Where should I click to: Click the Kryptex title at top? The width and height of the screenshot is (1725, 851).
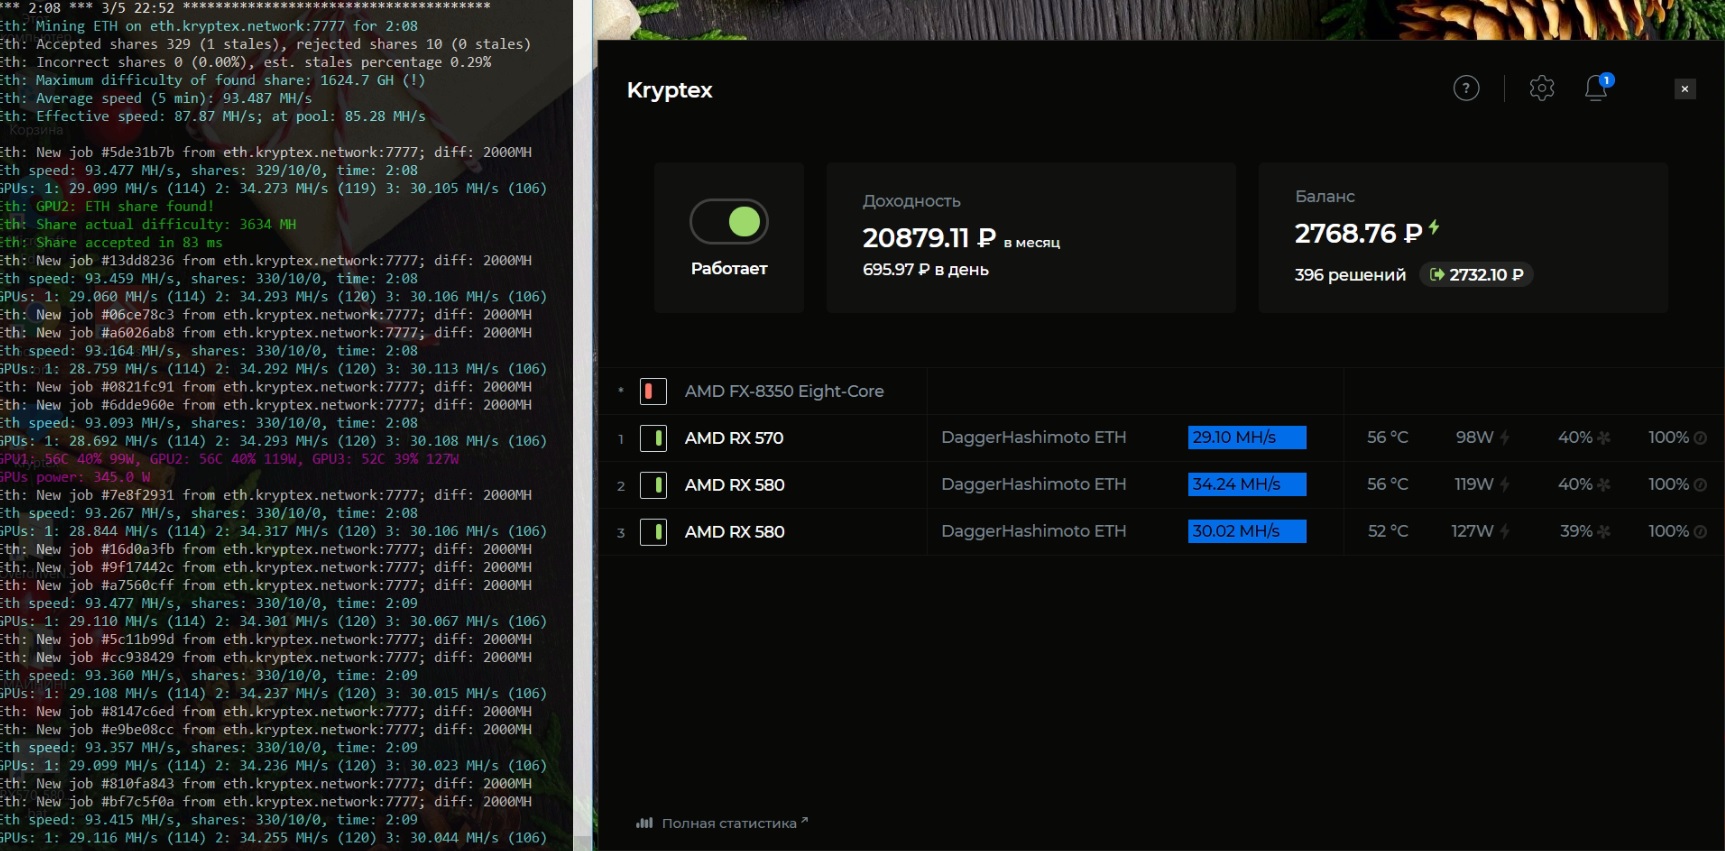(x=669, y=90)
